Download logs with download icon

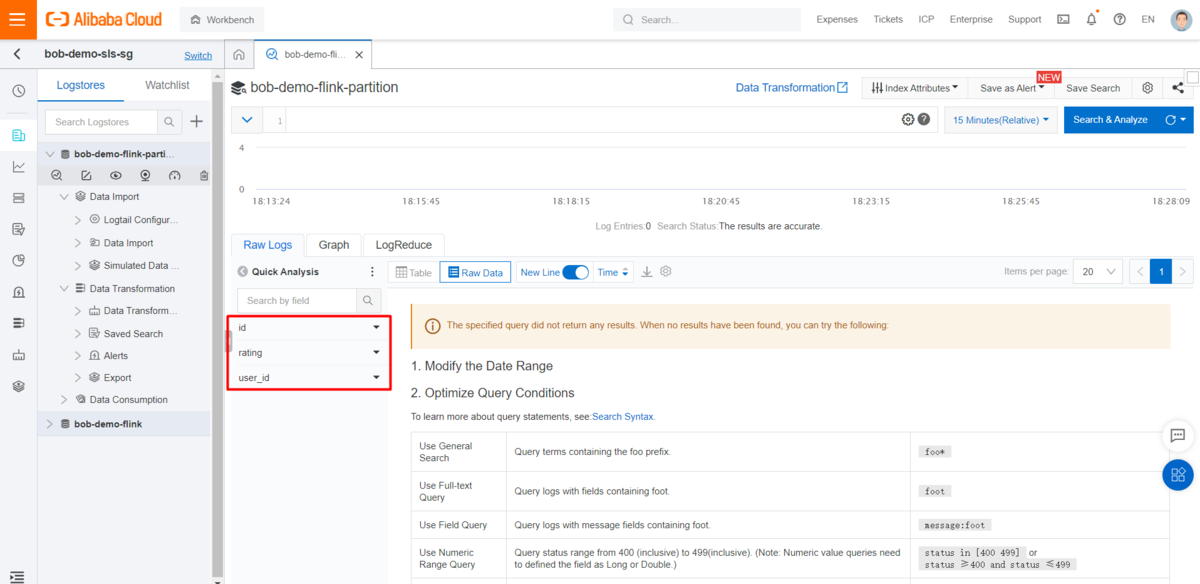point(647,272)
